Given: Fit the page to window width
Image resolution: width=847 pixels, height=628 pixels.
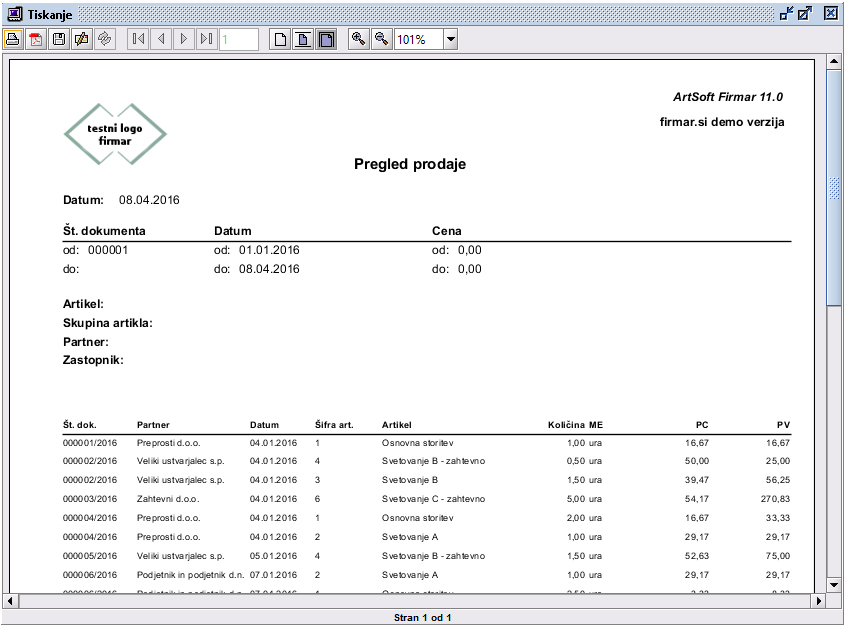Looking at the screenshot, I should pyautogui.click(x=326, y=39).
